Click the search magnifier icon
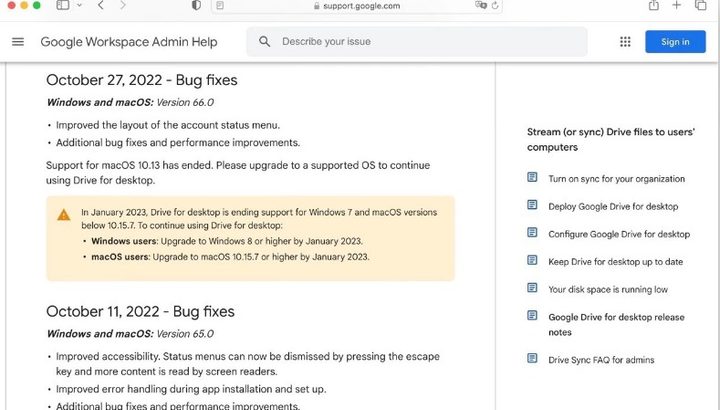Screen dimensions: 720x410 [x=265, y=42]
